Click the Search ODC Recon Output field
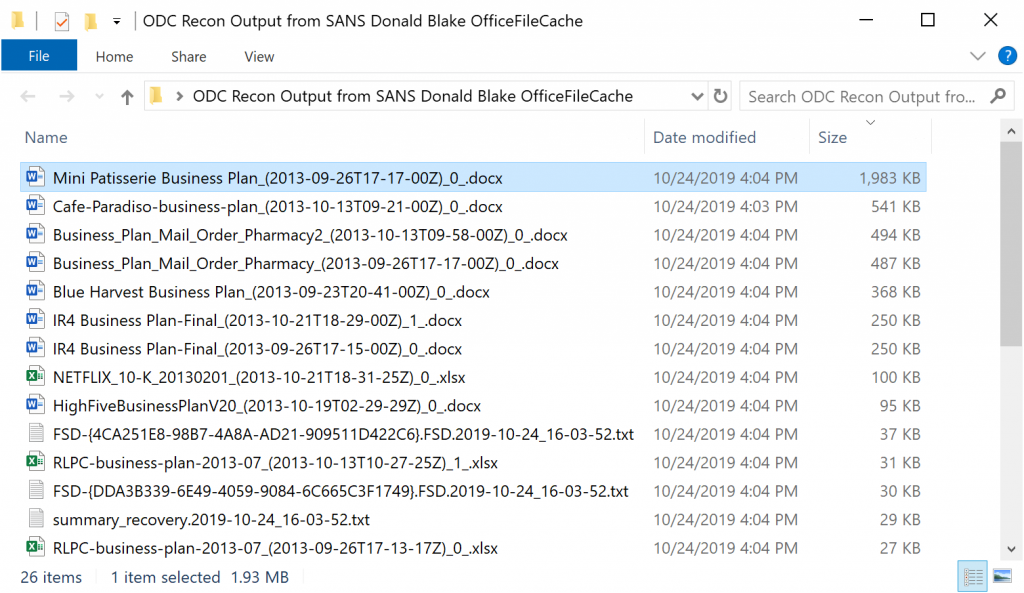 pyautogui.click(x=860, y=97)
